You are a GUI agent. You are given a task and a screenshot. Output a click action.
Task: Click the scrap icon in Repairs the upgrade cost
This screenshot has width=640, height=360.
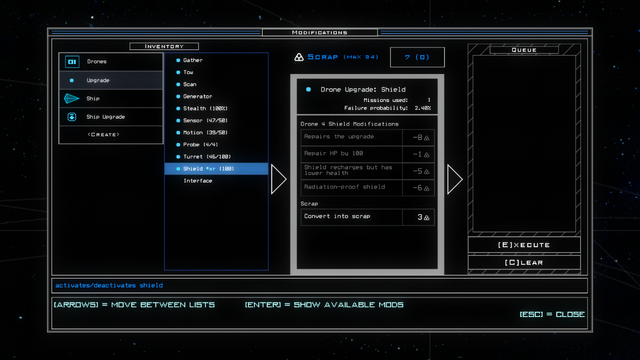tap(427, 138)
